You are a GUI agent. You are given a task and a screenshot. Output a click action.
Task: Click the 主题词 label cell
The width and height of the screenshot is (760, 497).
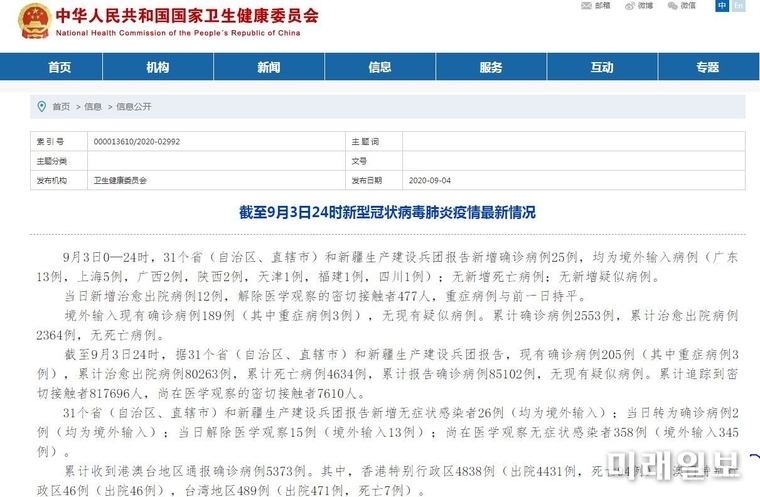[x=374, y=142]
